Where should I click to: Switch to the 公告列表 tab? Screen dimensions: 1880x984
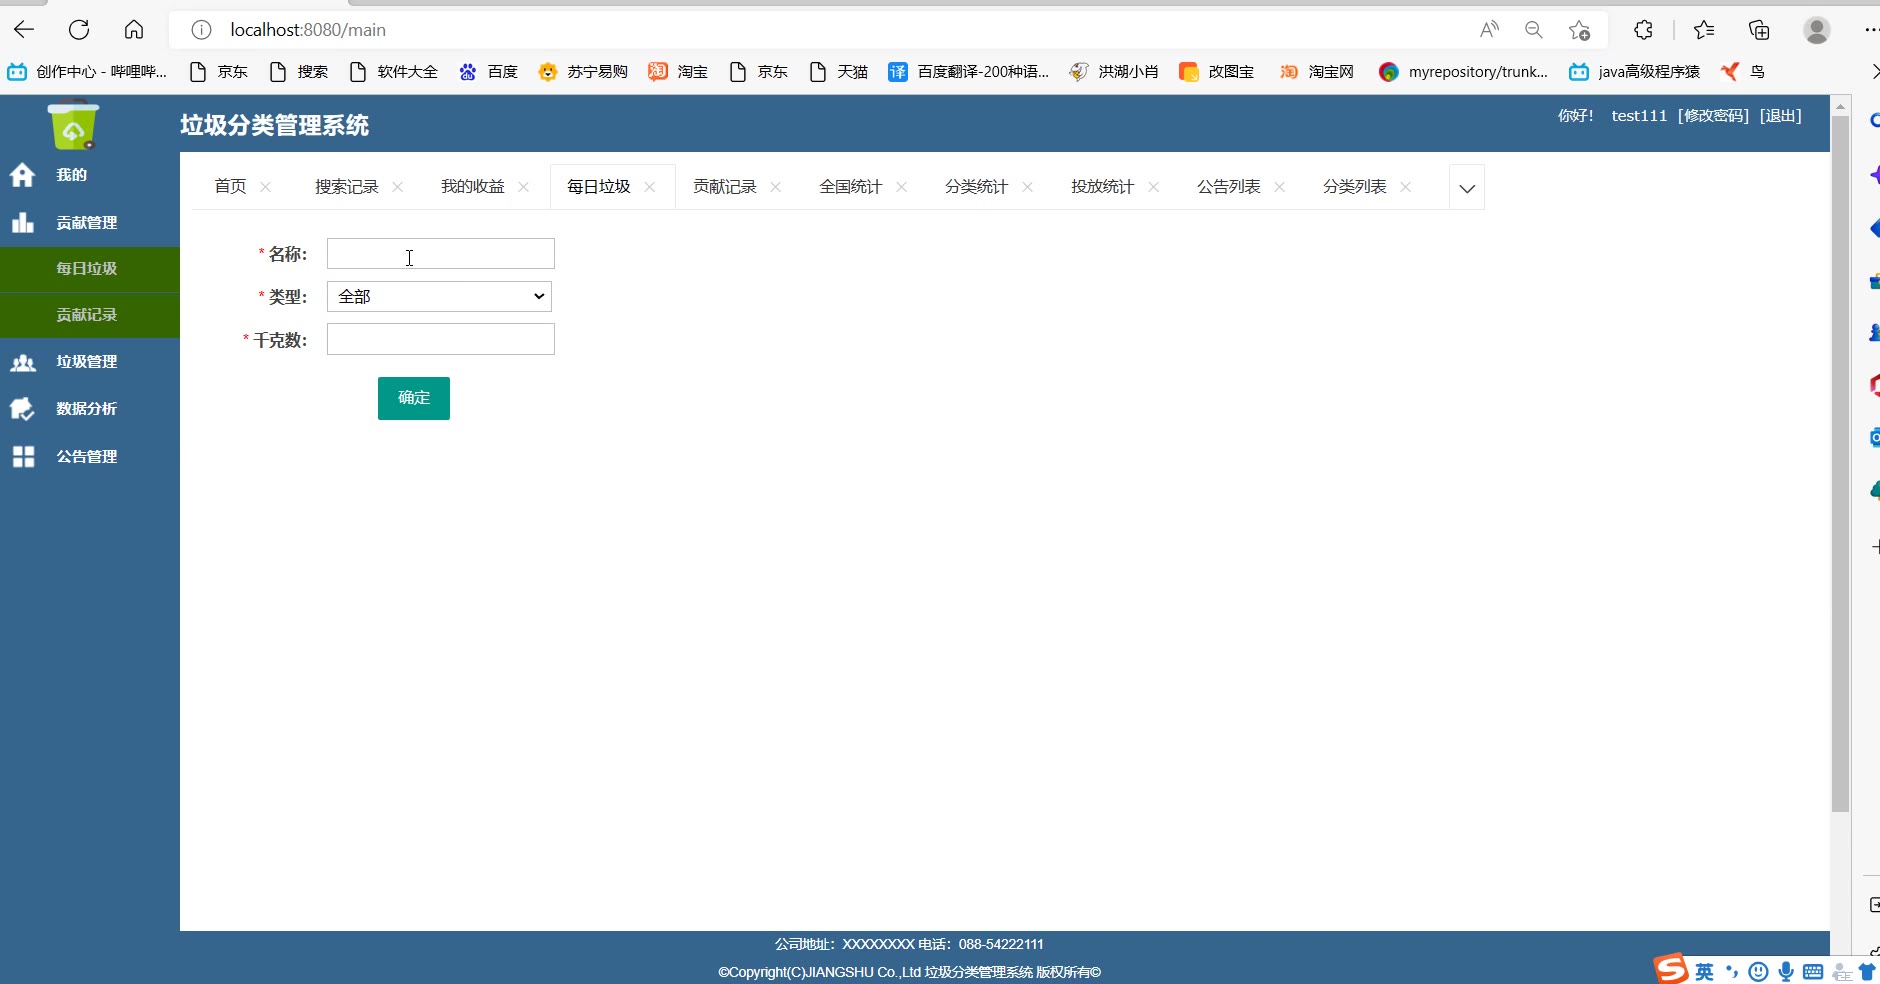(x=1228, y=187)
